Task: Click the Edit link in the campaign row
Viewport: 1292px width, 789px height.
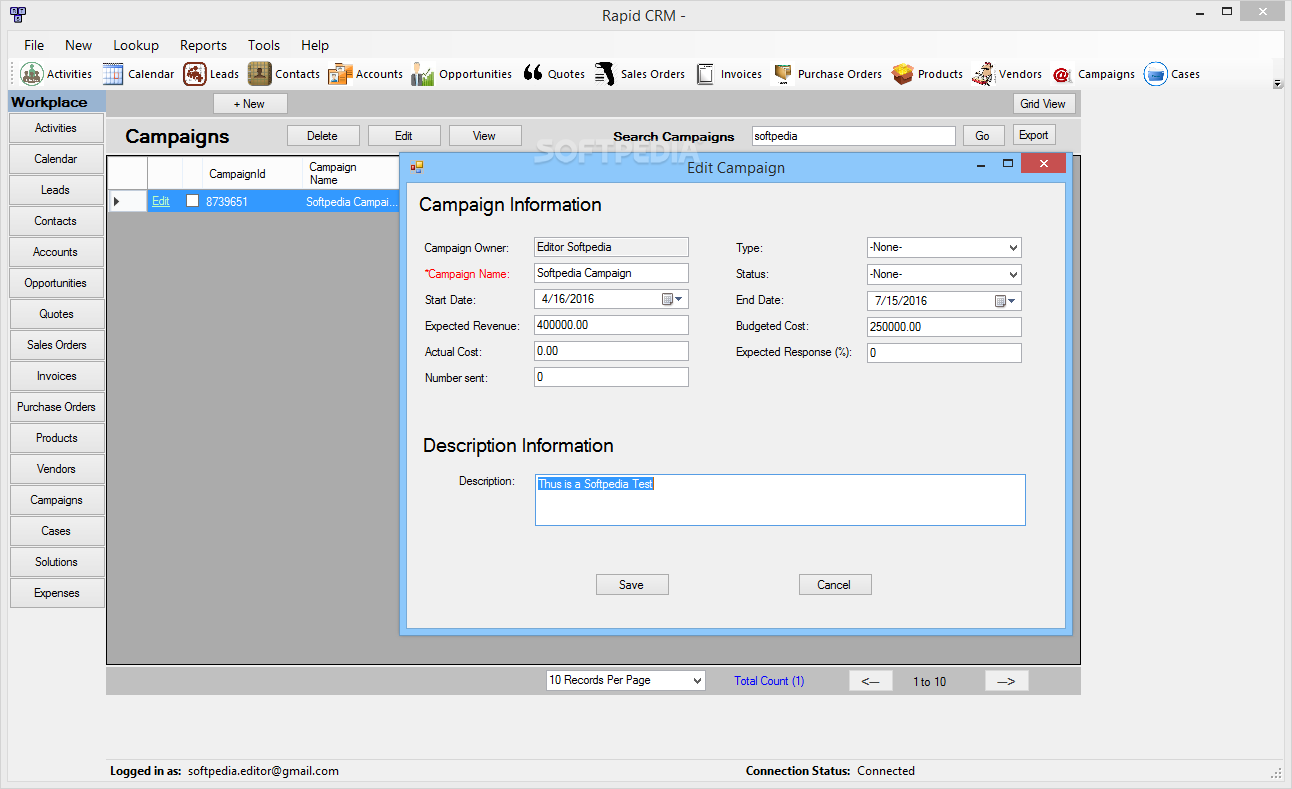Action: tap(160, 201)
